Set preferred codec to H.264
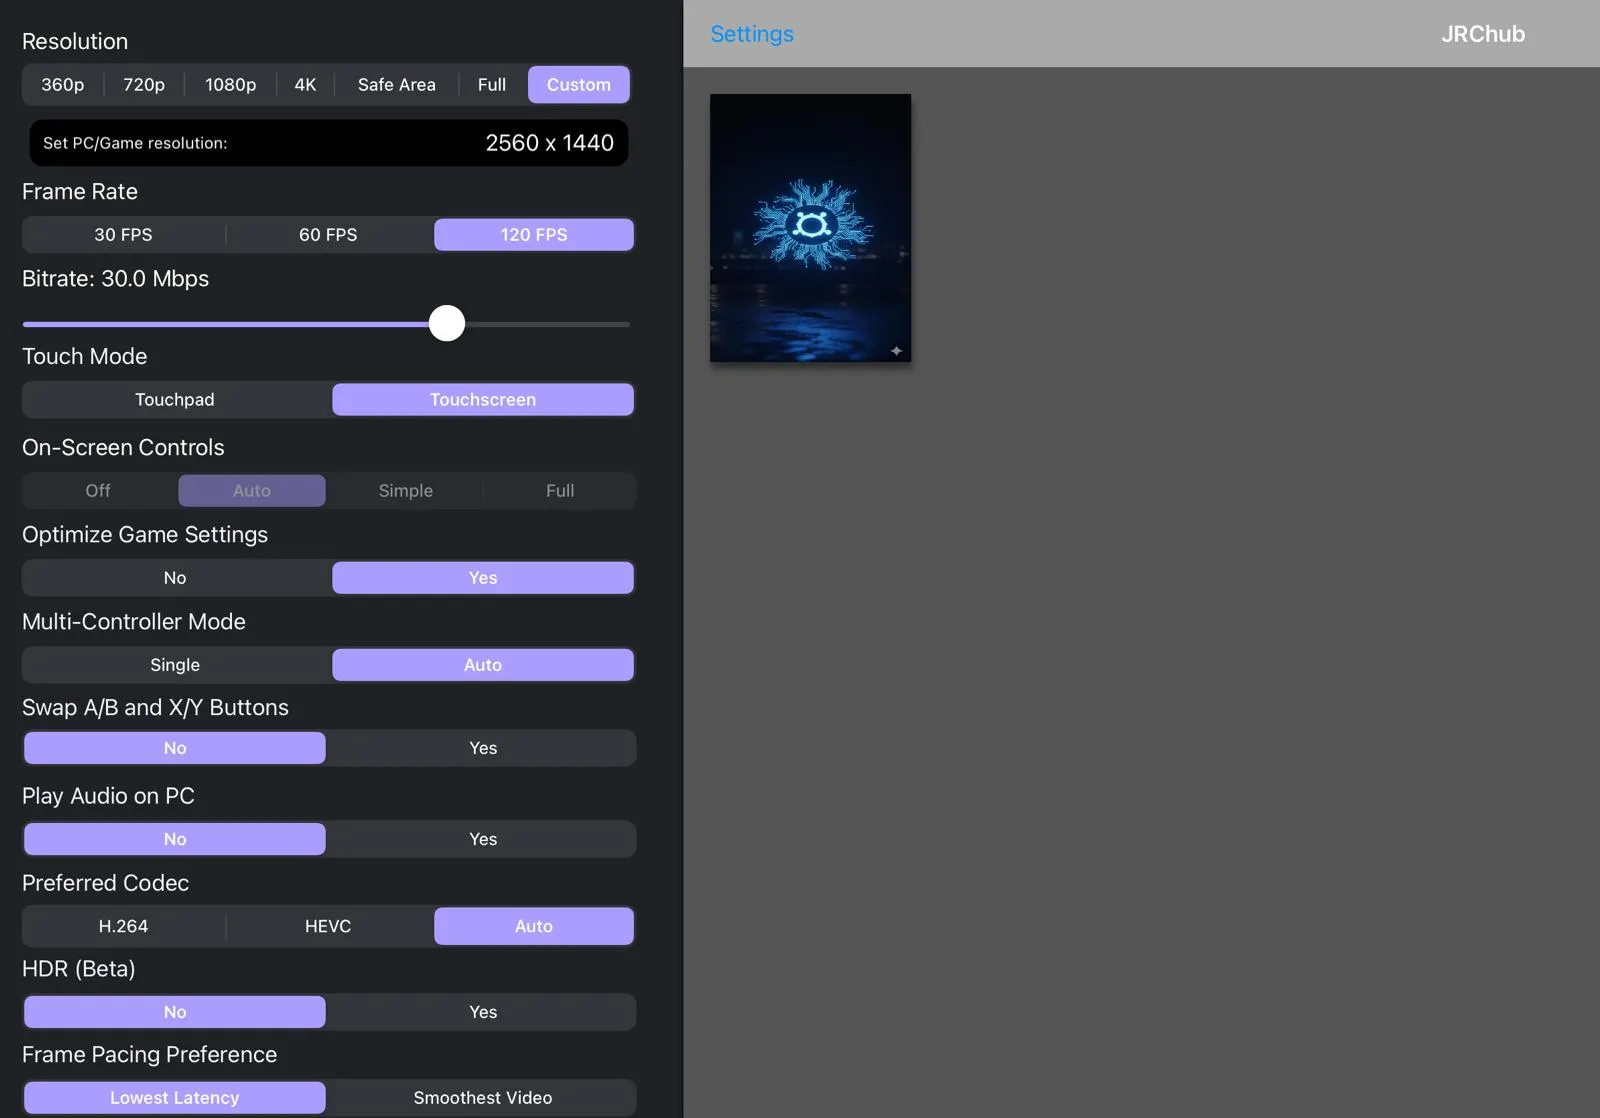 124,927
